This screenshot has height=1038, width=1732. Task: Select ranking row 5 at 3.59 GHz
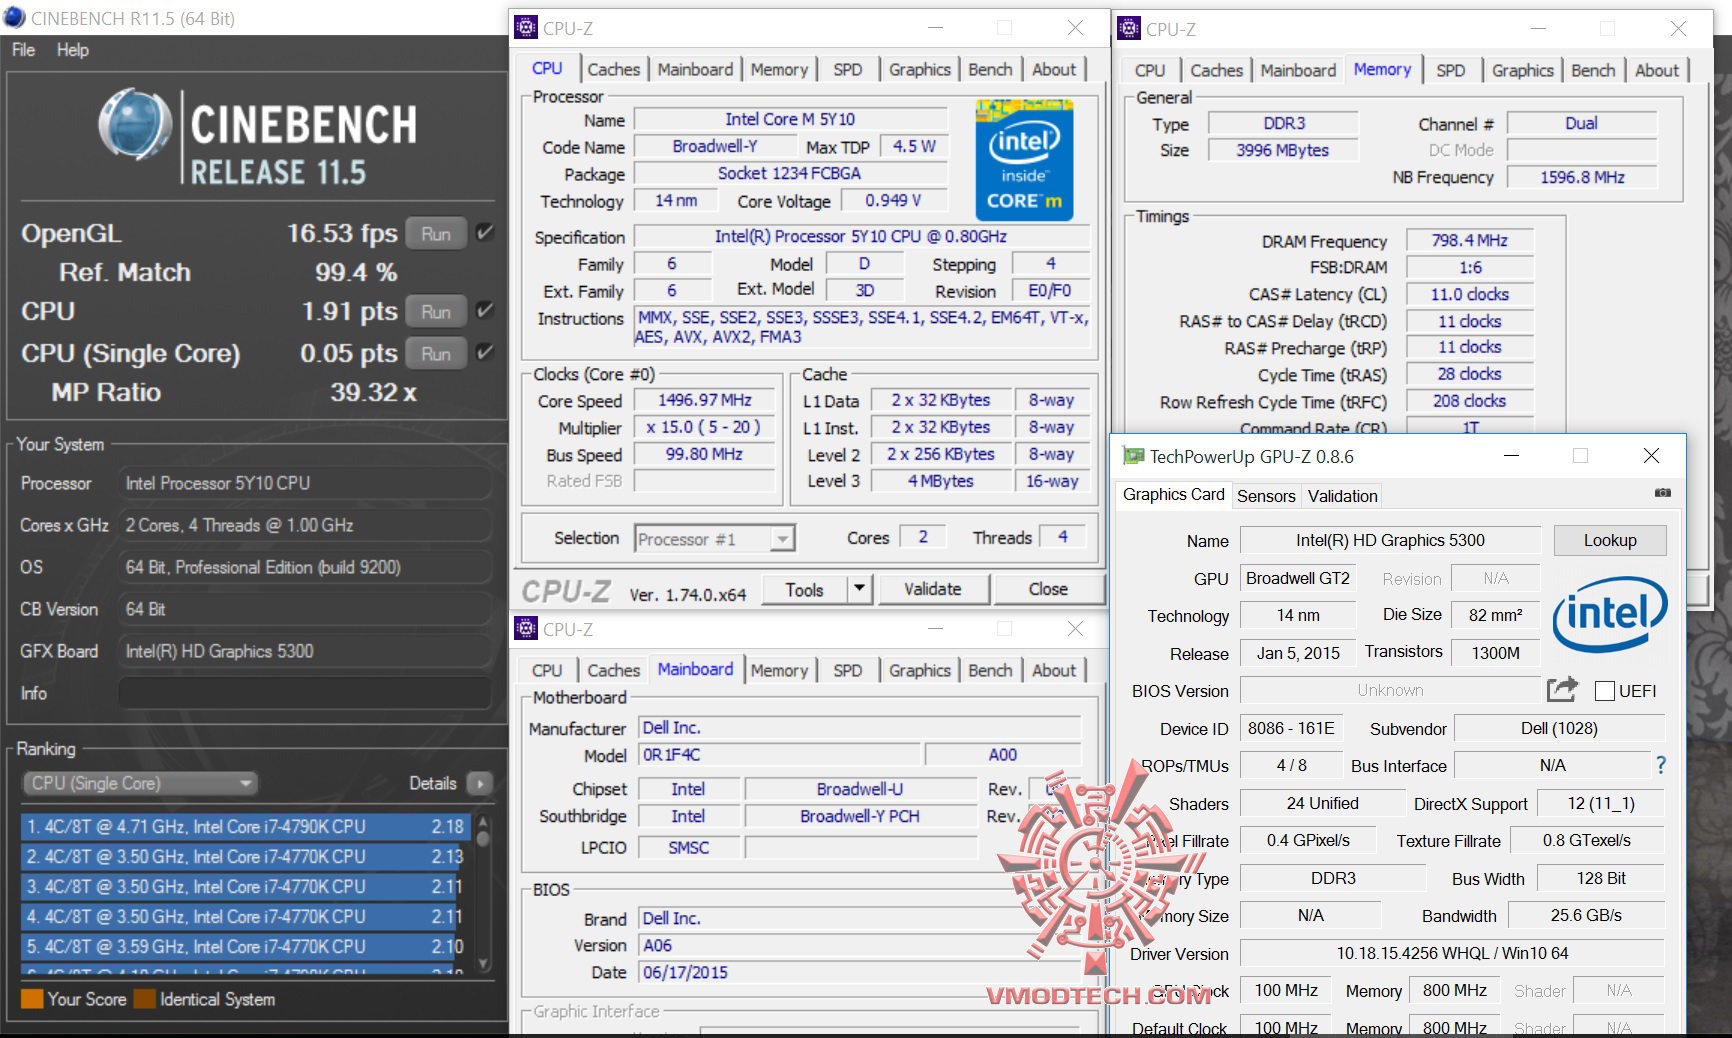click(246, 947)
